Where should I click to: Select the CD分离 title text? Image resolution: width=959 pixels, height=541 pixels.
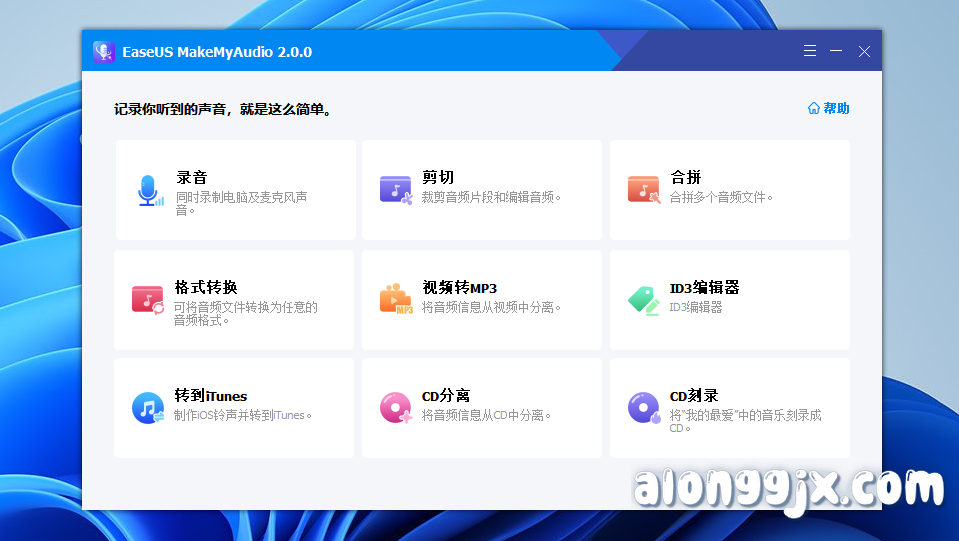click(446, 396)
